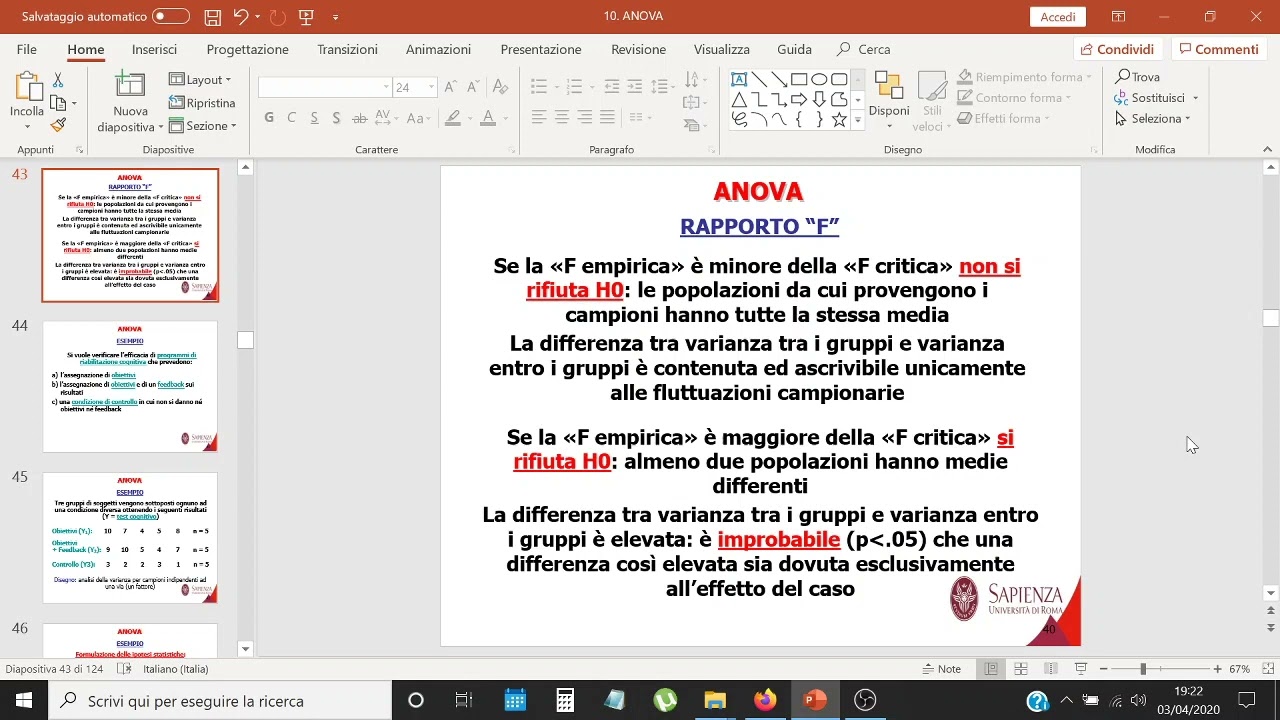Open the Inserisci ribbon tab
The image size is (1280, 720).
[x=154, y=49]
